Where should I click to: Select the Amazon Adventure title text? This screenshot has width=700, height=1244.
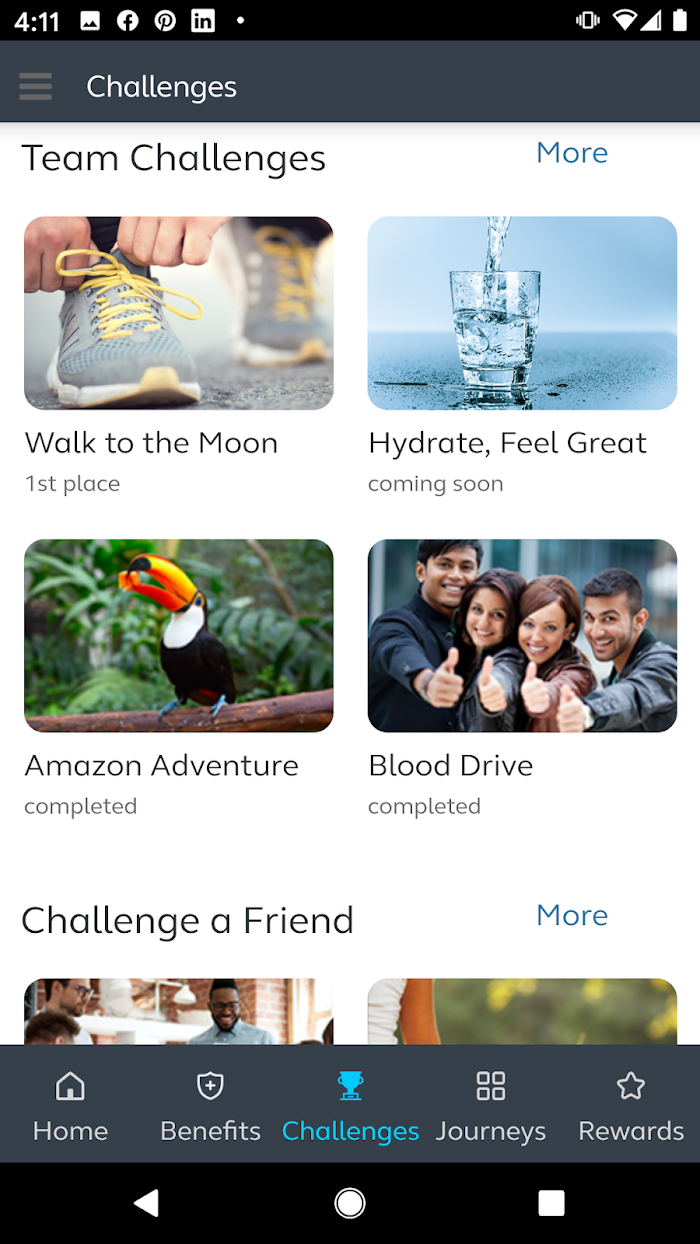(x=162, y=765)
